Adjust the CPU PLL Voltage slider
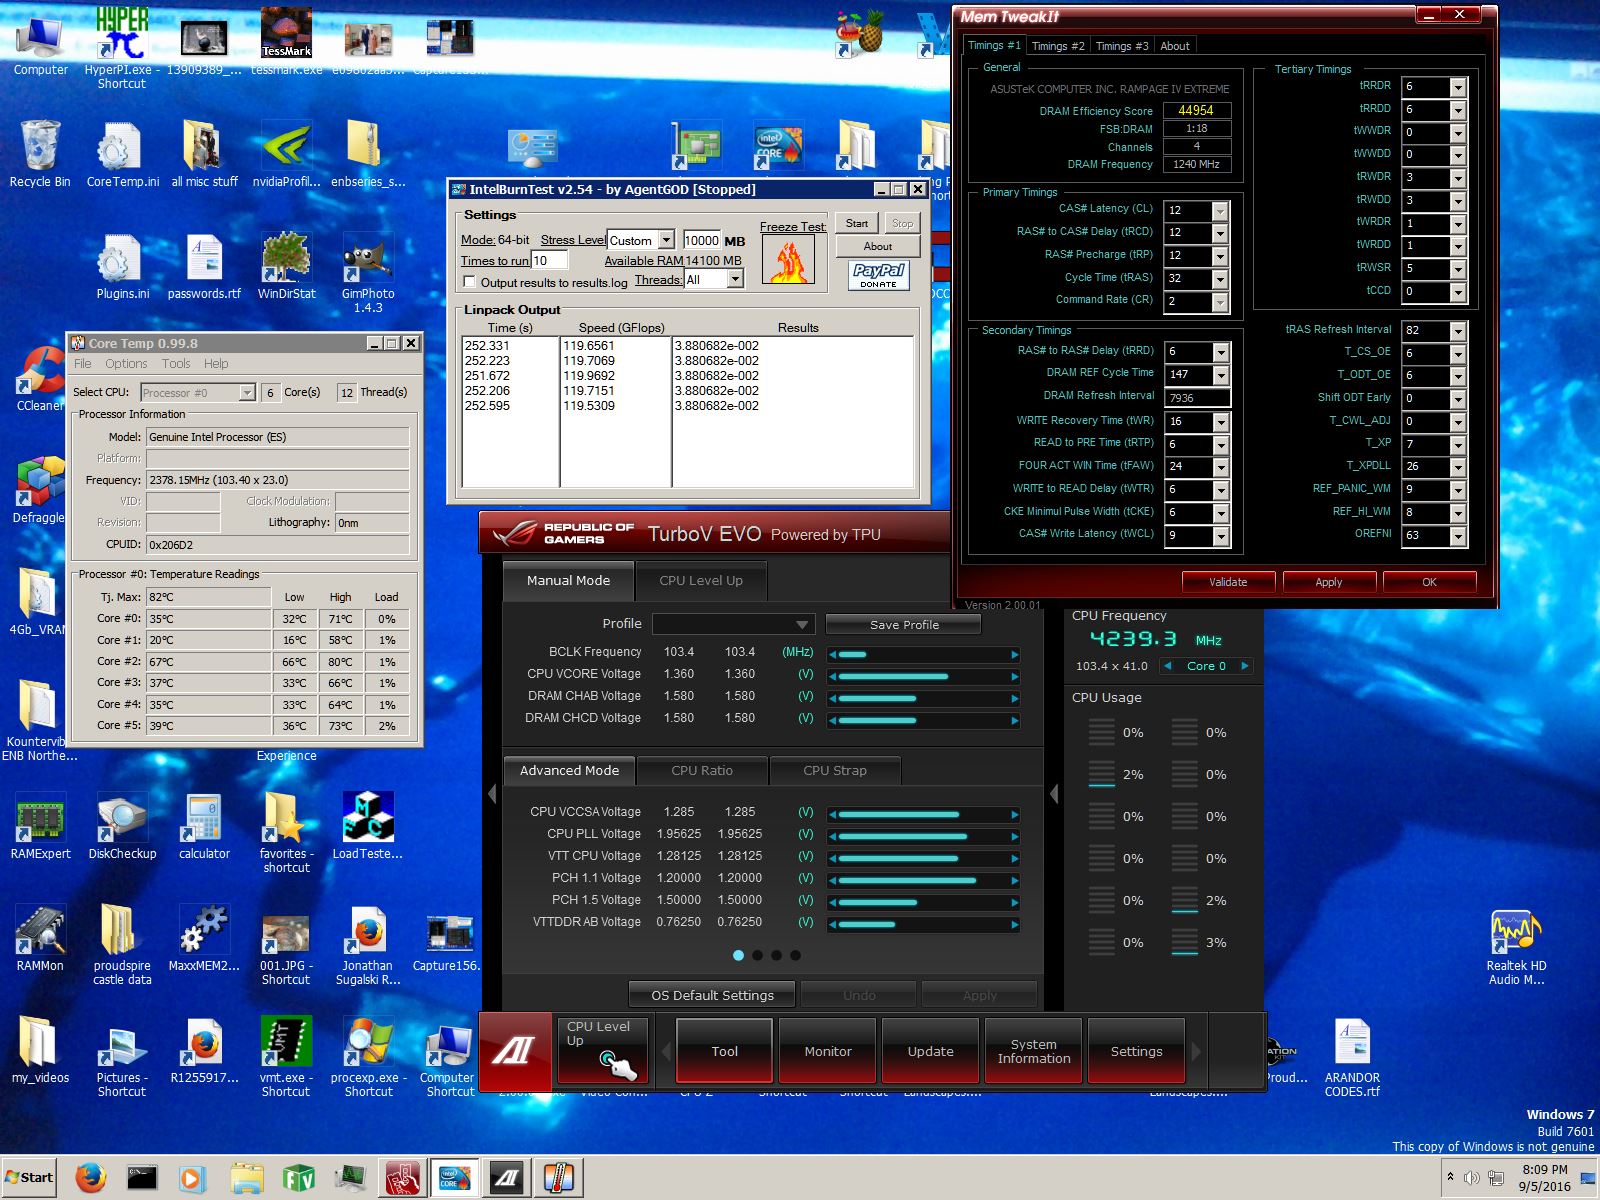 coord(924,835)
